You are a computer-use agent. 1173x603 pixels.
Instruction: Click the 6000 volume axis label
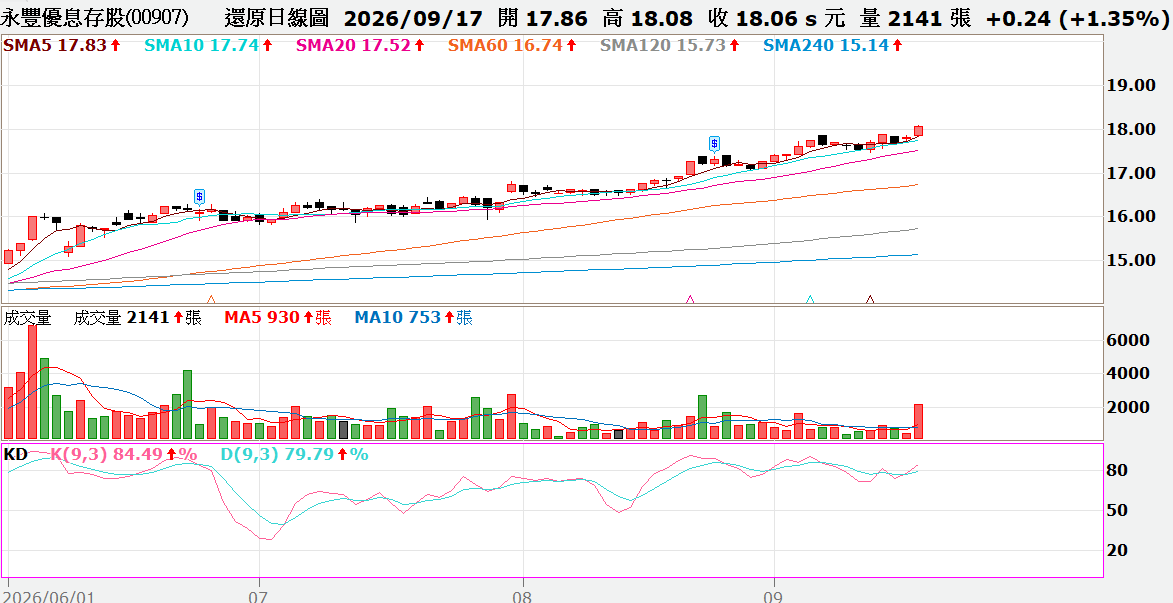tap(1127, 340)
